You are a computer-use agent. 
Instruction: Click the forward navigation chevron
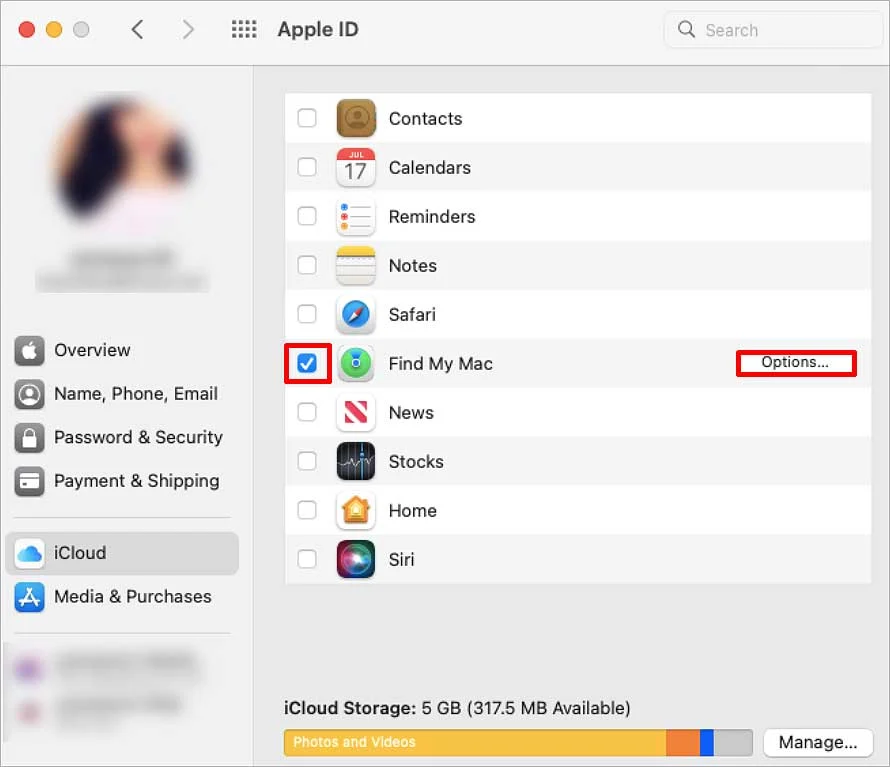coord(188,29)
